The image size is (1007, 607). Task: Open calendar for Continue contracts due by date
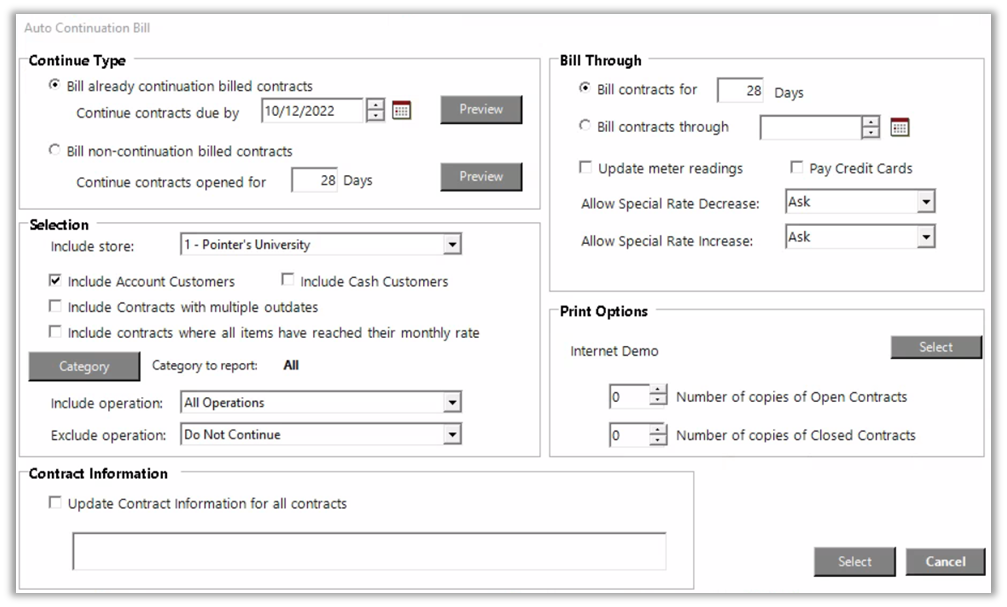pyautogui.click(x=401, y=110)
